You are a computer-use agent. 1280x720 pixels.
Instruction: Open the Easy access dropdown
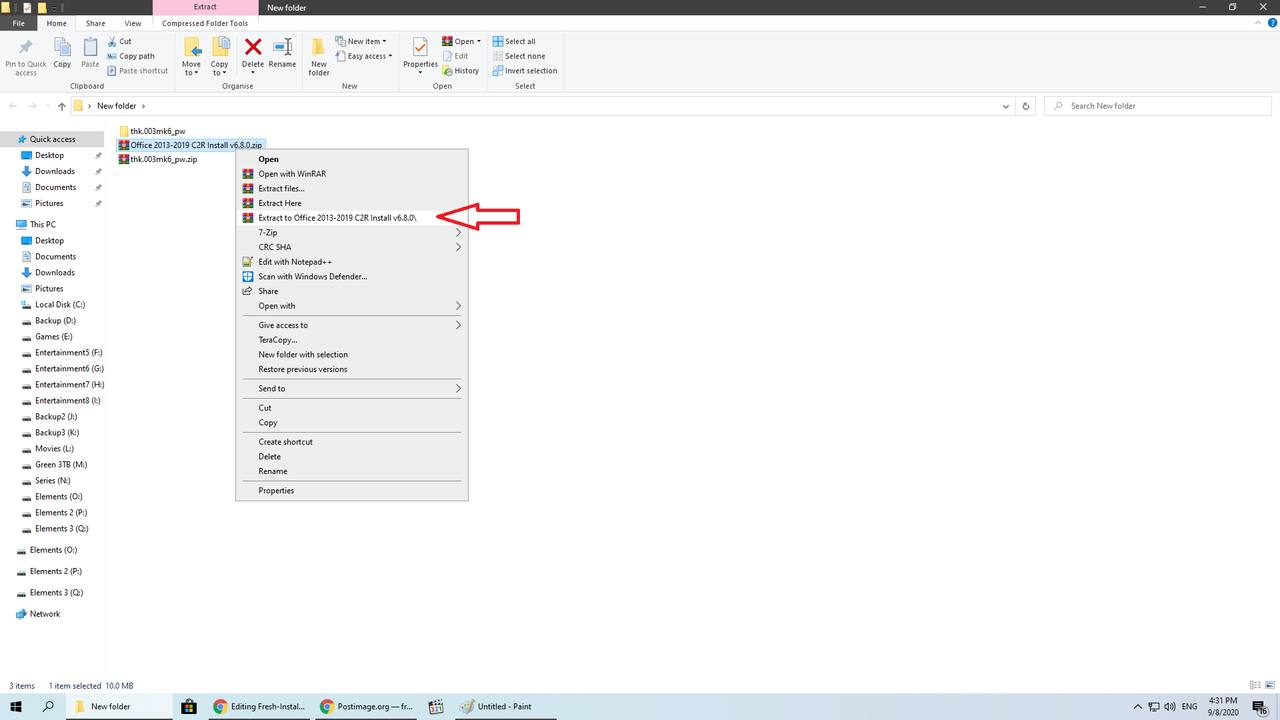click(x=364, y=56)
